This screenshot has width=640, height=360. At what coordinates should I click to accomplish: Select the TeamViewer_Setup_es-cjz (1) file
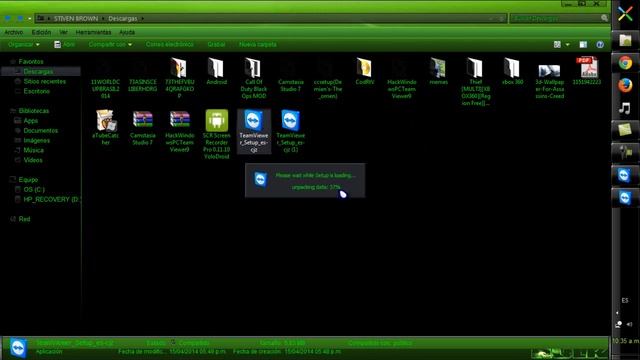coord(290,131)
